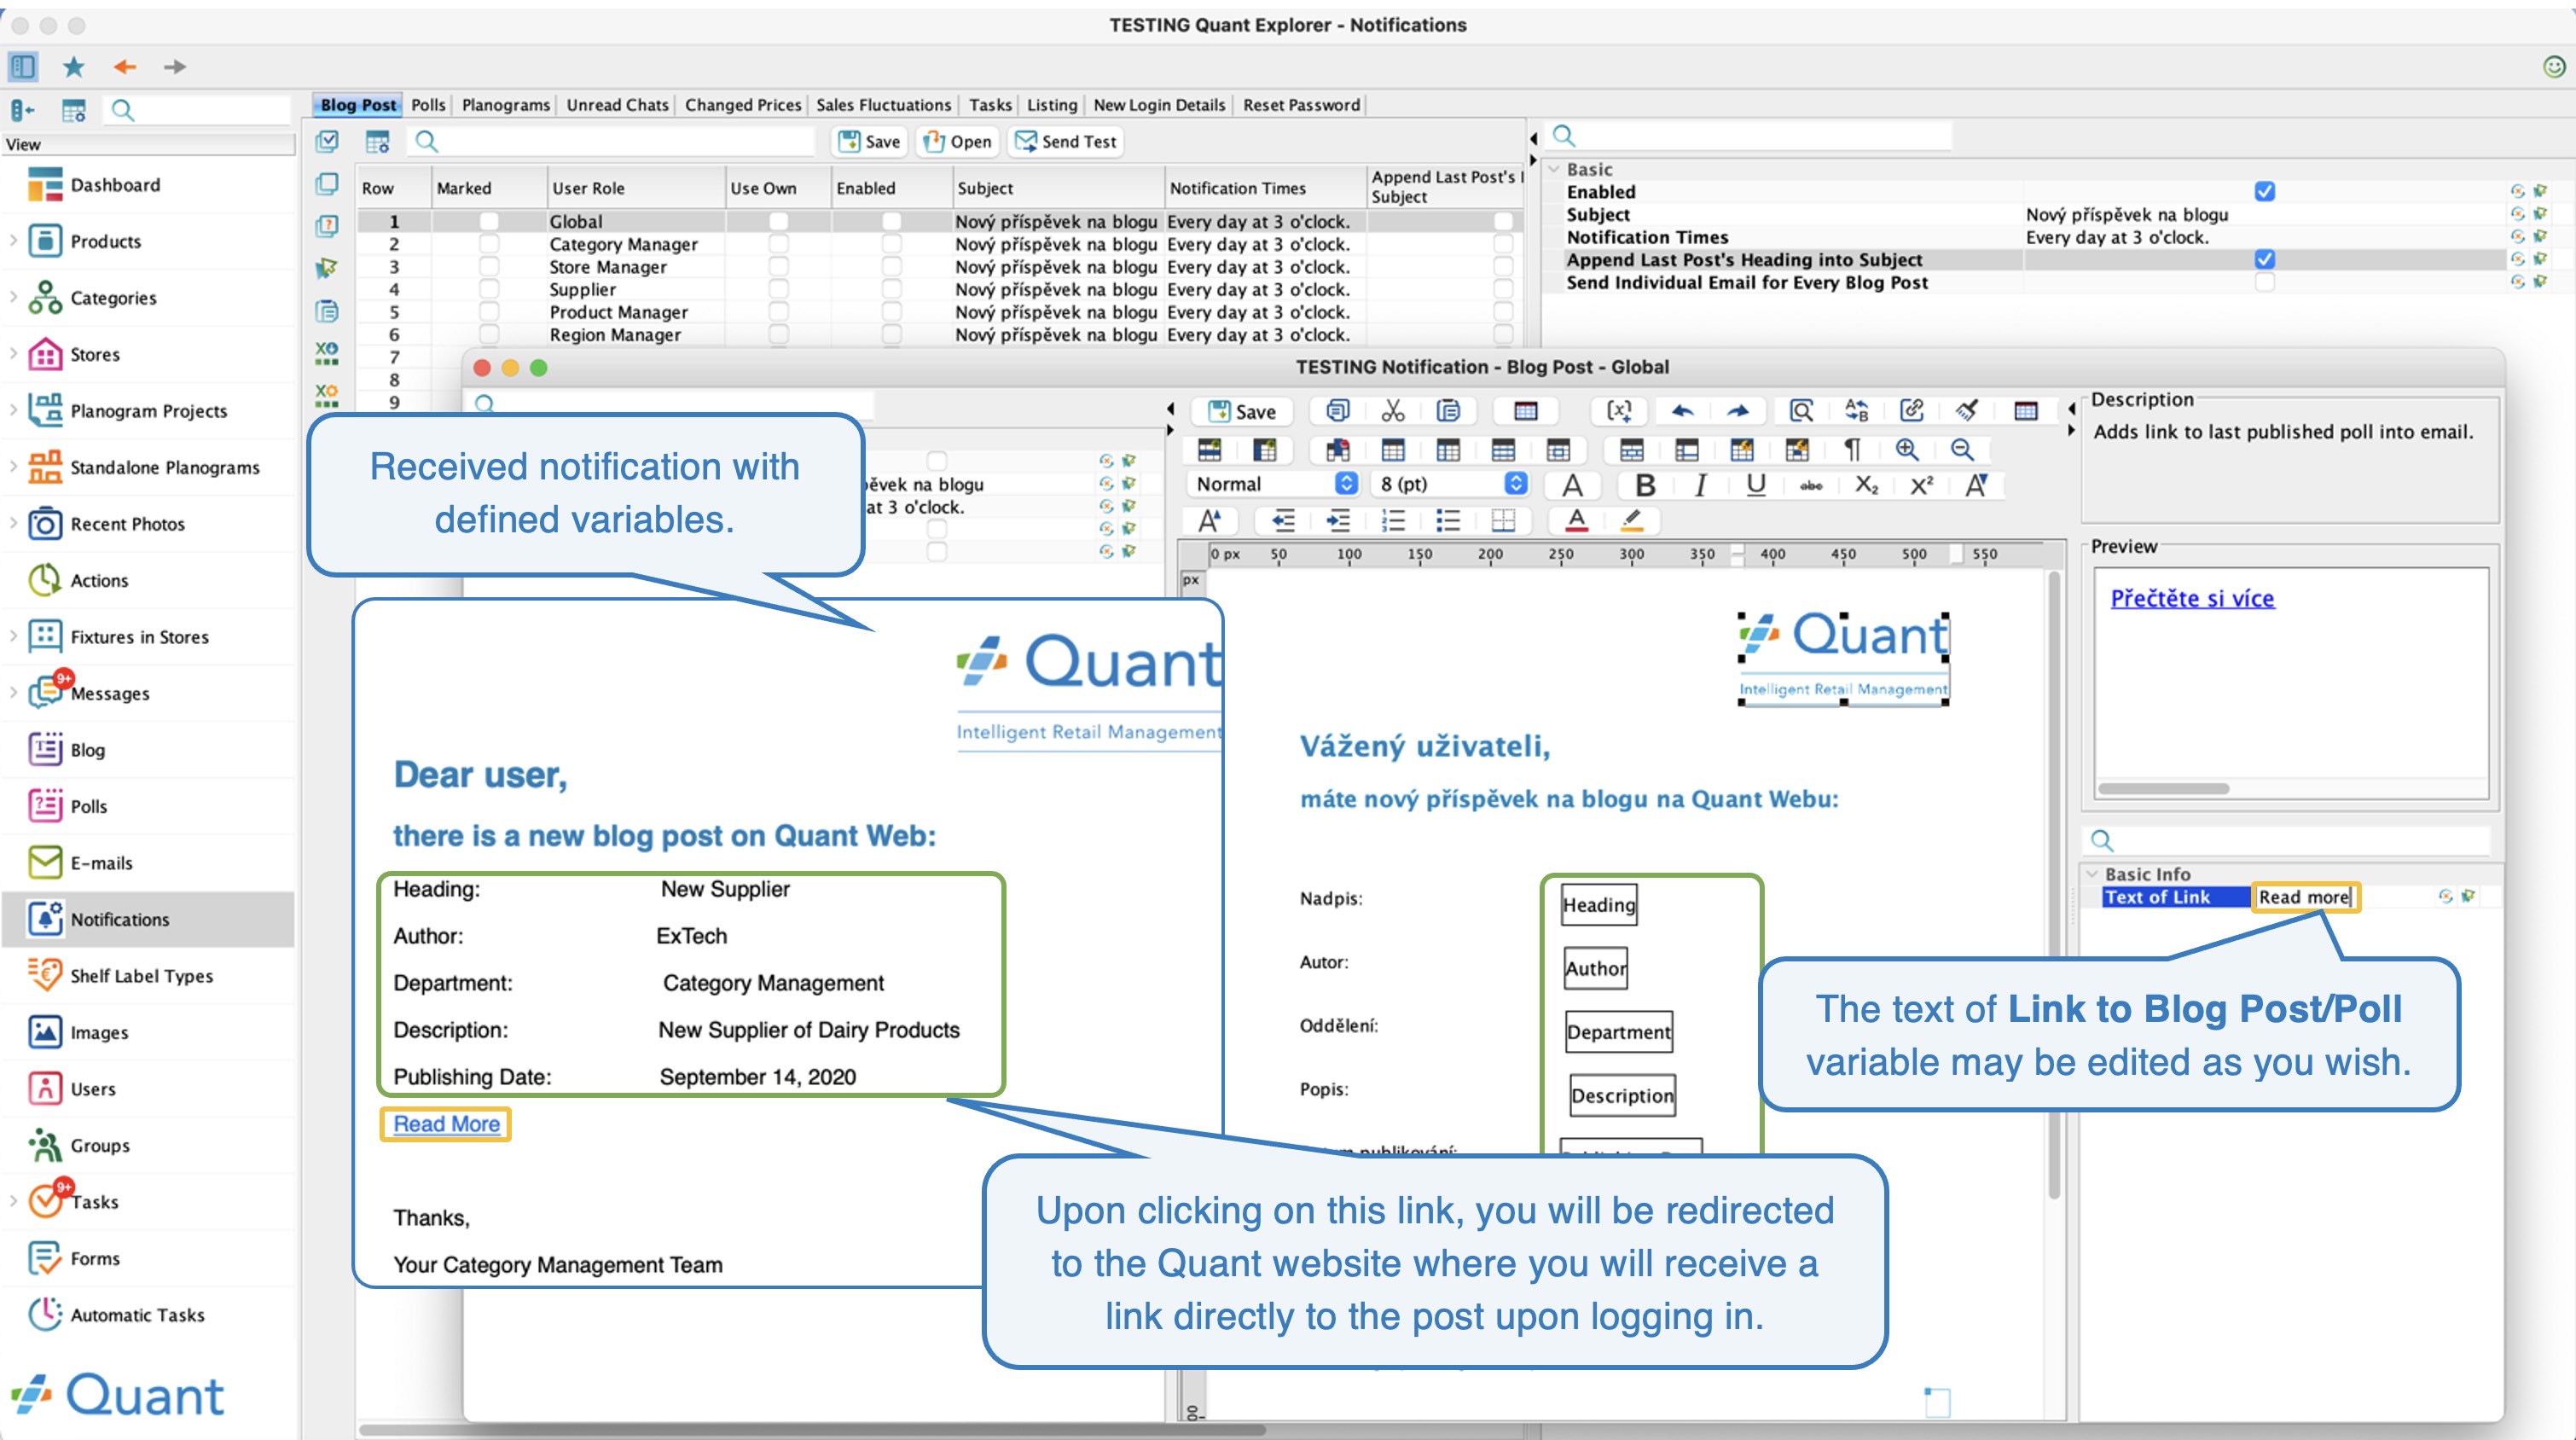Click the Undo arrow in the editor toolbar
Image resolution: width=2576 pixels, height=1440 pixels.
point(1682,411)
